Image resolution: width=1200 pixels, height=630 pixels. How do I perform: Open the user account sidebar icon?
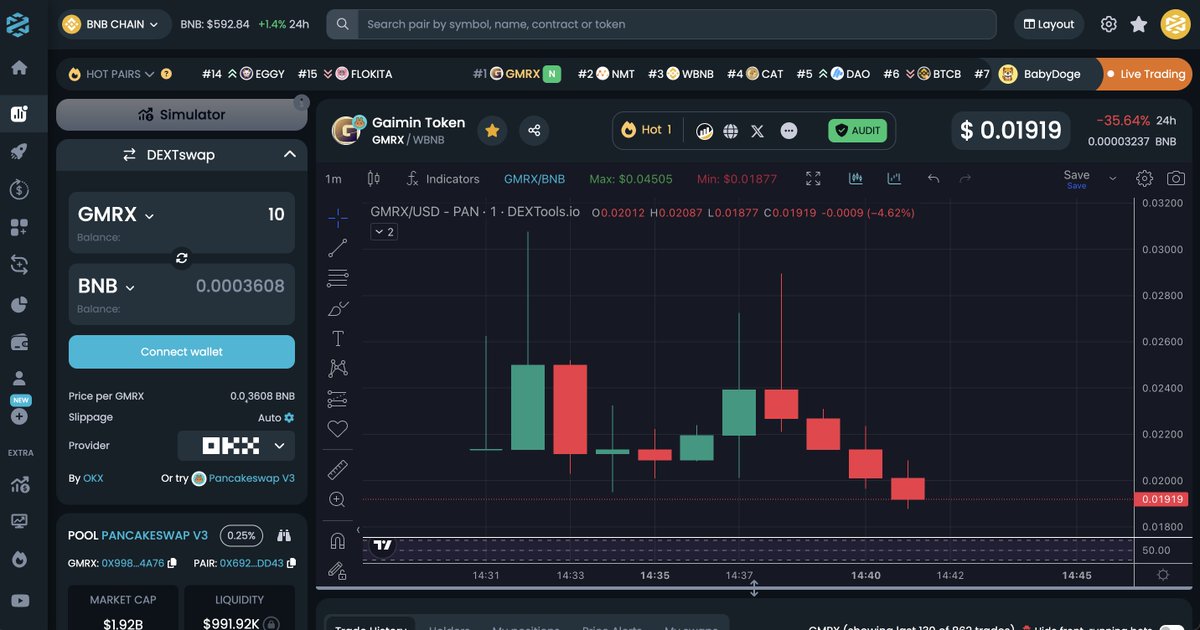coord(19,379)
